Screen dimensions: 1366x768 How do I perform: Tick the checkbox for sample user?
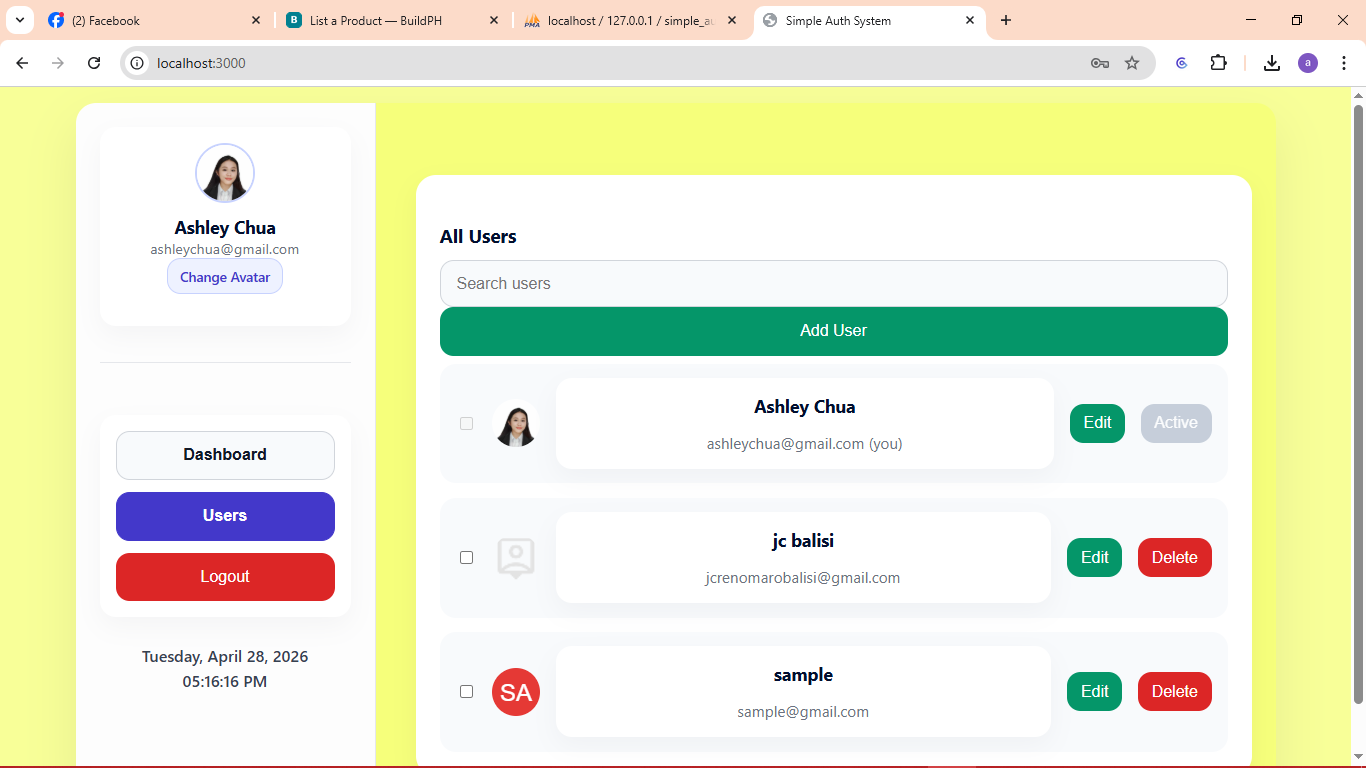click(x=466, y=691)
